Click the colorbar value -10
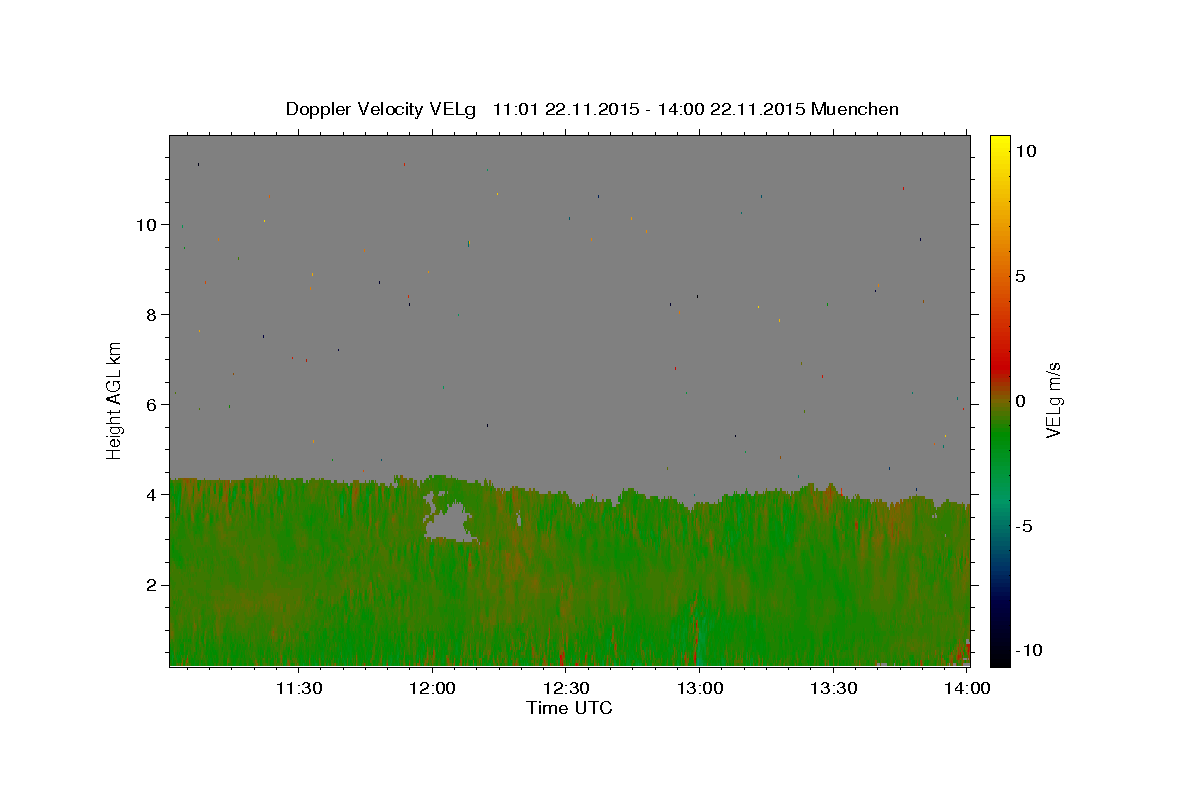1200x800 pixels. pos(1028,651)
